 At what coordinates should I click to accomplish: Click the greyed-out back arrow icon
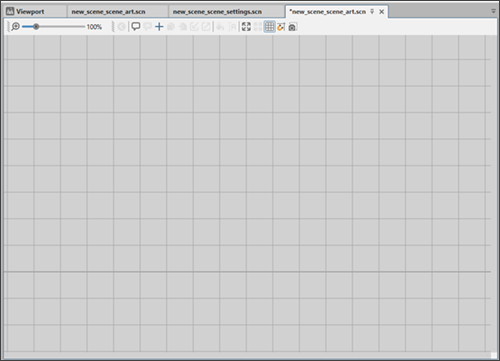(122, 27)
